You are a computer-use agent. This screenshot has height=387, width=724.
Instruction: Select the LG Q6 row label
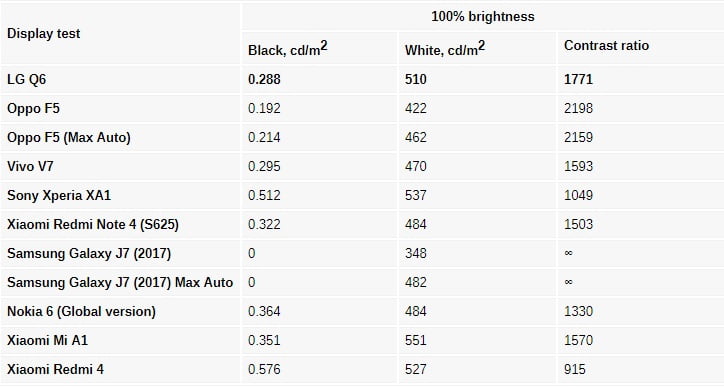(x=26, y=79)
